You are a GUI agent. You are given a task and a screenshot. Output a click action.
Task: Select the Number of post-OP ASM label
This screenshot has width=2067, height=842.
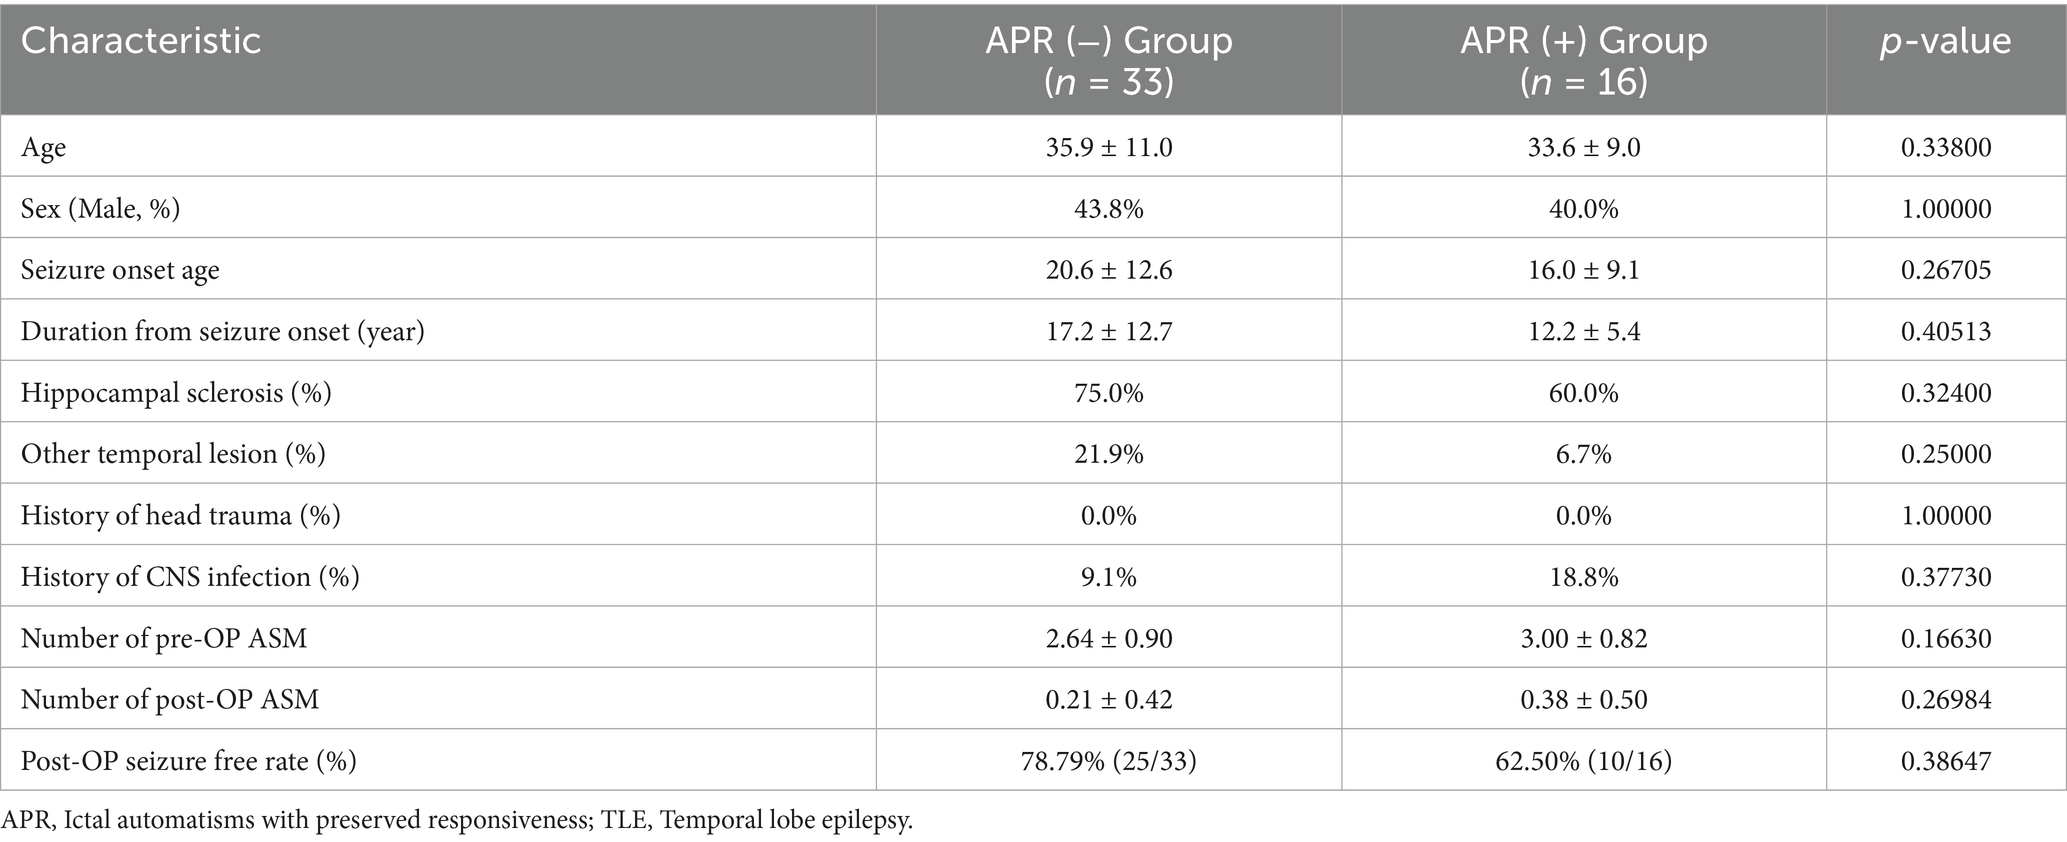pyautogui.click(x=170, y=699)
